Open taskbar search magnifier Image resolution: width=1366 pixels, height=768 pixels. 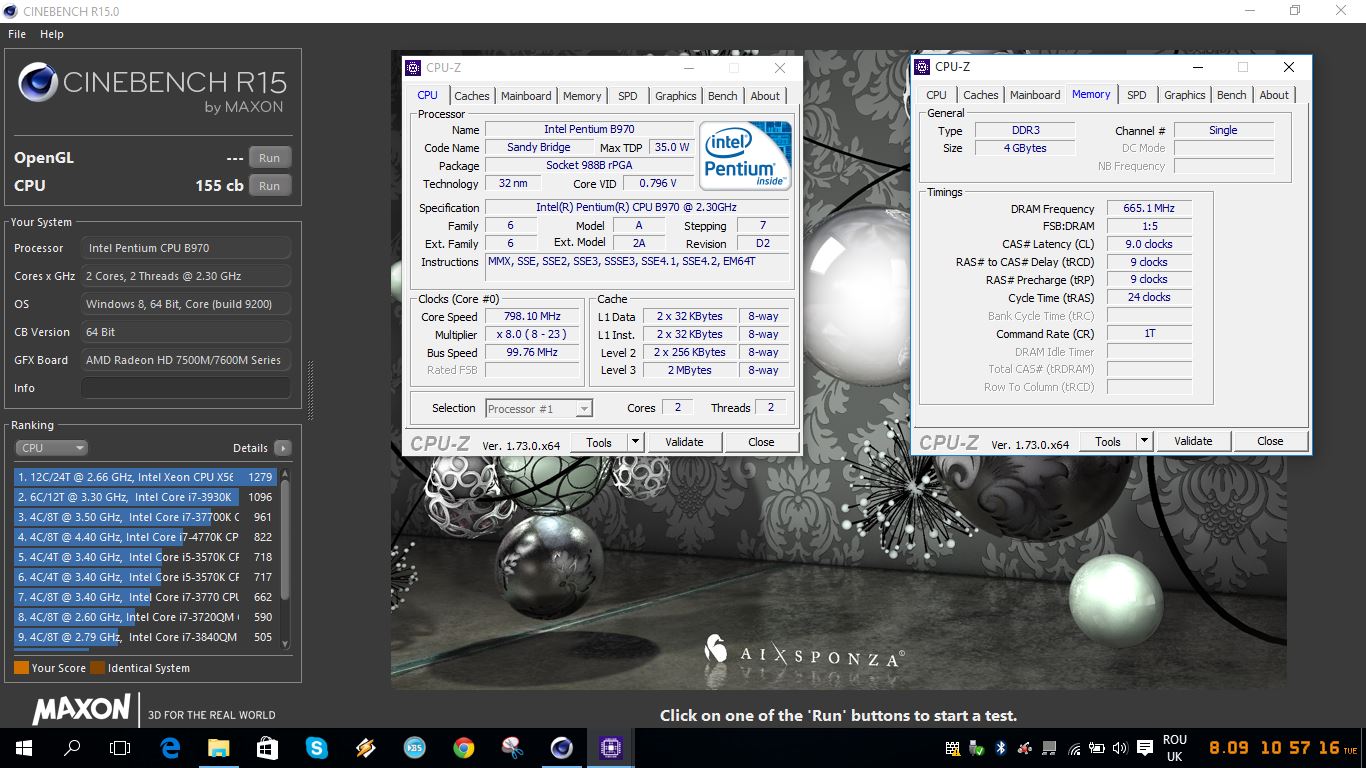click(72, 747)
